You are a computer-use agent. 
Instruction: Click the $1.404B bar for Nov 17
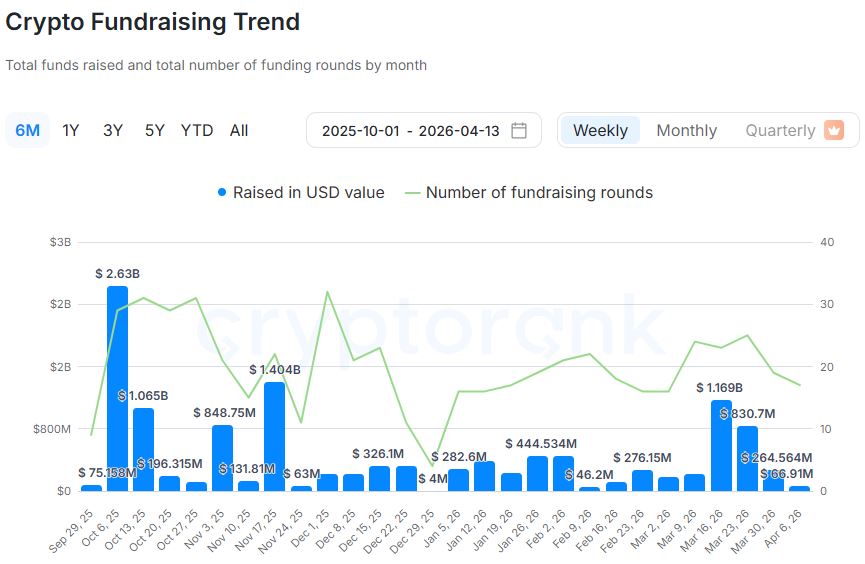pos(274,436)
